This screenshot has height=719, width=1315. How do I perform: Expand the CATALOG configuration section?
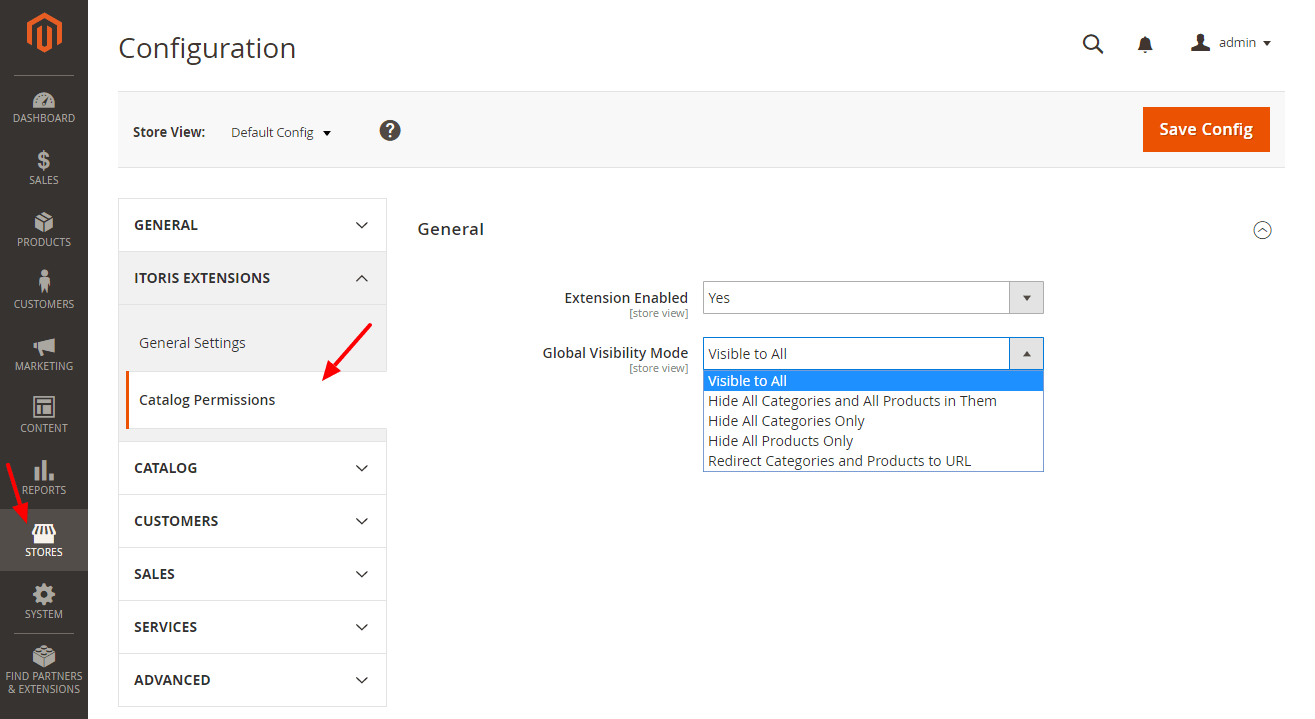coord(252,468)
